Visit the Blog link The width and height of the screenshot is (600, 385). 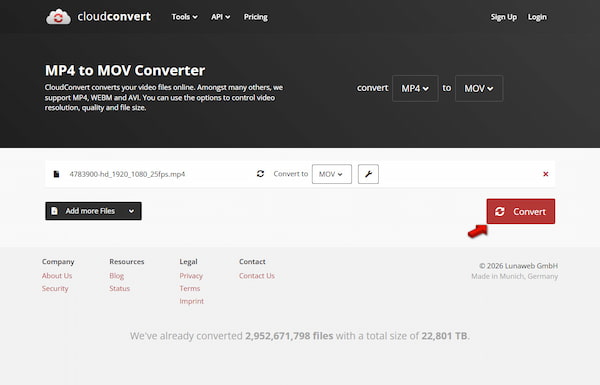(x=116, y=276)
